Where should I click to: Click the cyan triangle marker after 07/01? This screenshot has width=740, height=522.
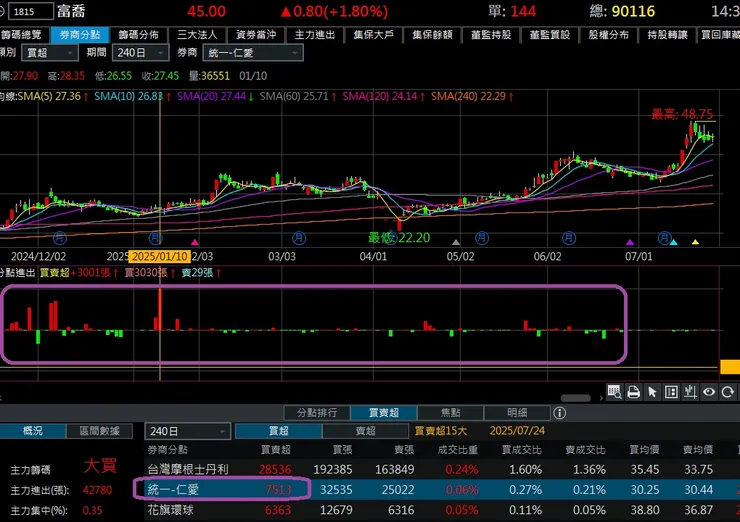(673, 242)
